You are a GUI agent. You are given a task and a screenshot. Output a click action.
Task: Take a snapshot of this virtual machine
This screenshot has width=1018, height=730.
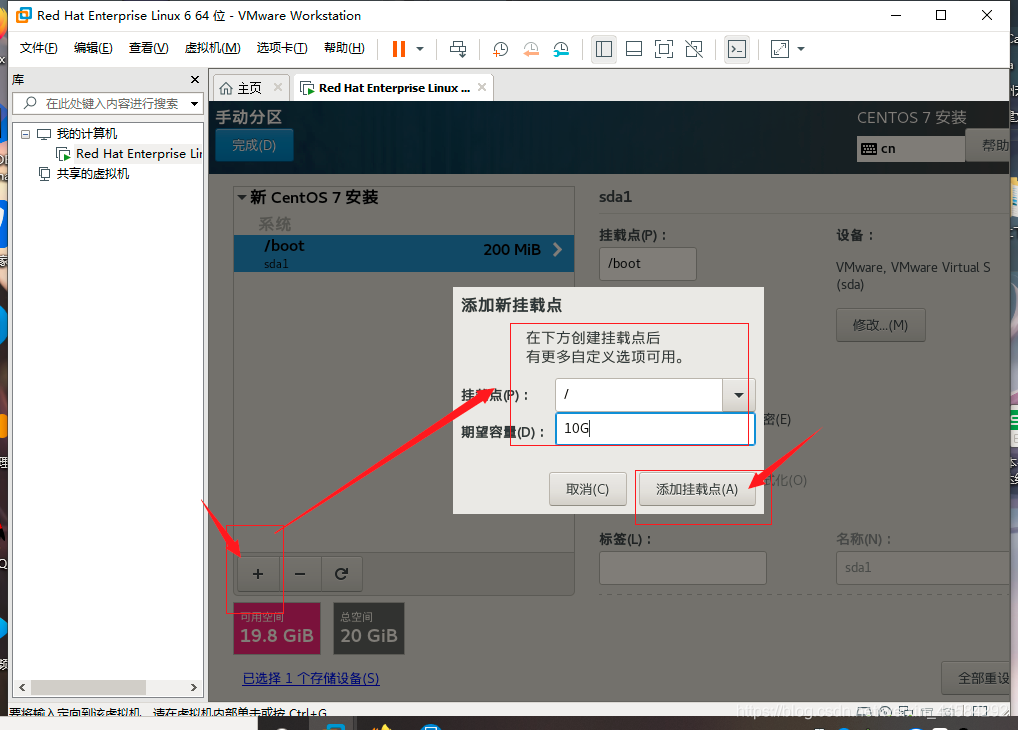point(500,49)
